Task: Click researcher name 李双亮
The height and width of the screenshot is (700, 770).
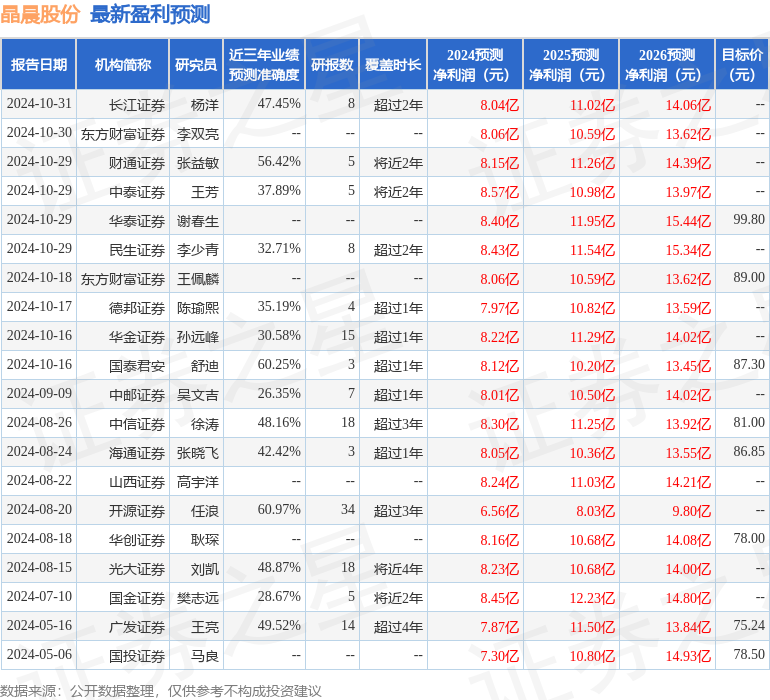Action: 198,134
